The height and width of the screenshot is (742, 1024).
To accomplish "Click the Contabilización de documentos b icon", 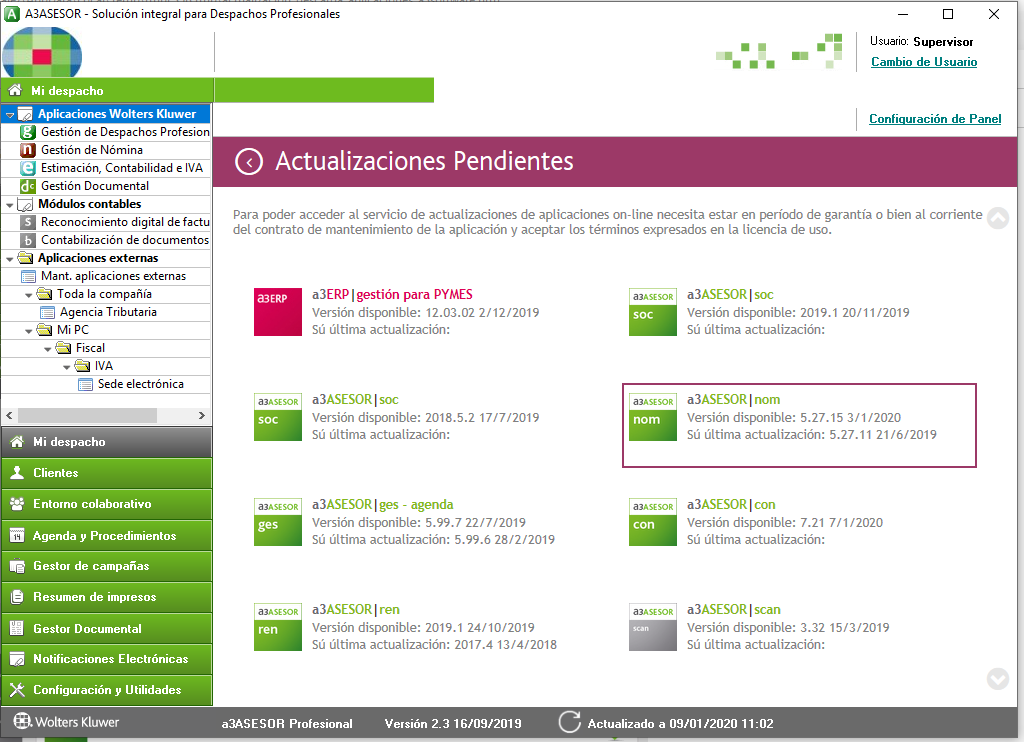I will pos(27,240).
